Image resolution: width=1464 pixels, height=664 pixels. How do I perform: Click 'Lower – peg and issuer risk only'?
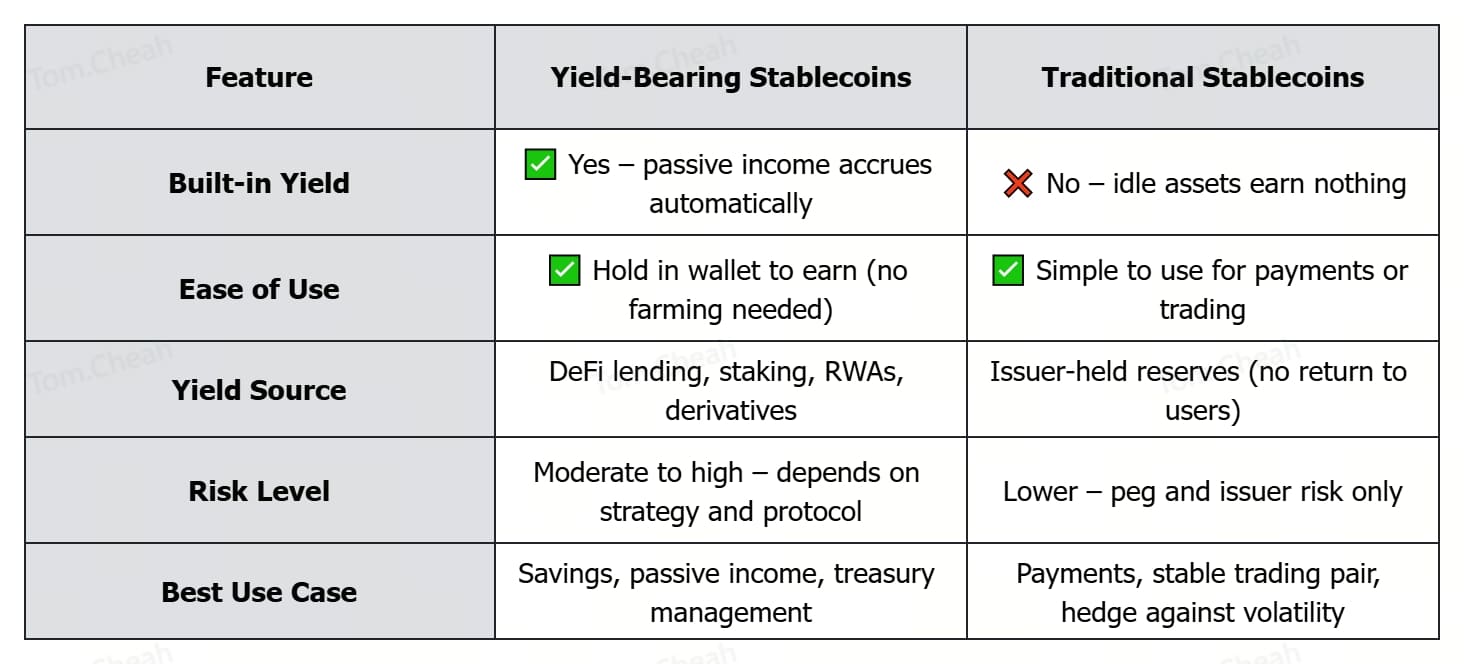[1202, 491]
